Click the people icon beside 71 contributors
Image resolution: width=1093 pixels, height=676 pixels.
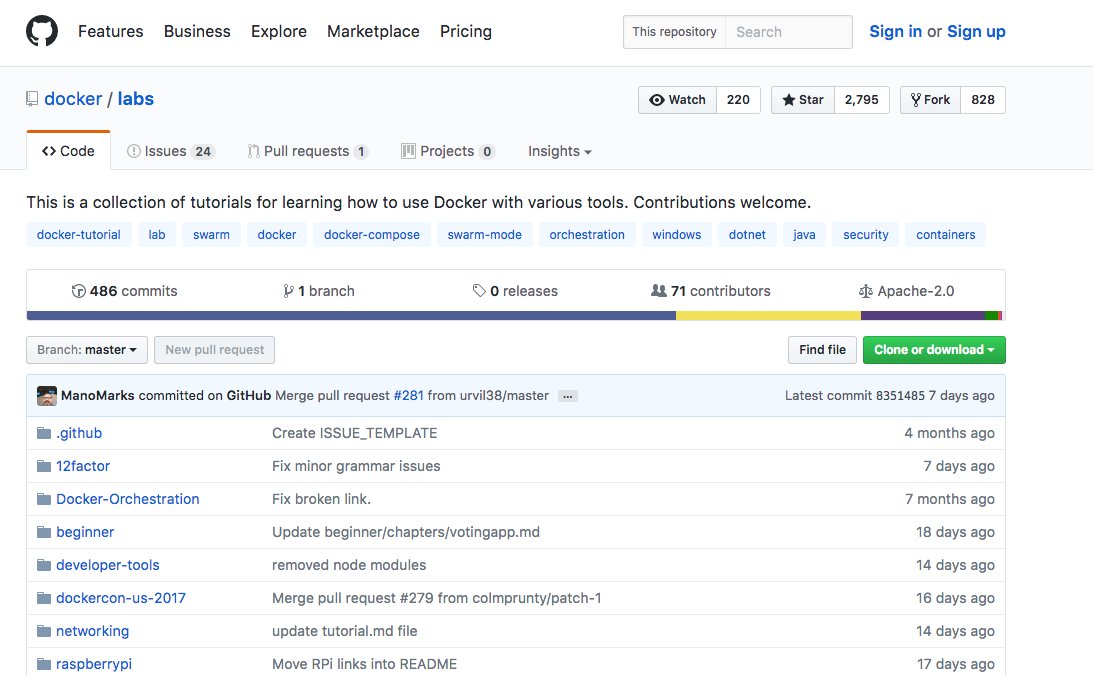point(659,291)
